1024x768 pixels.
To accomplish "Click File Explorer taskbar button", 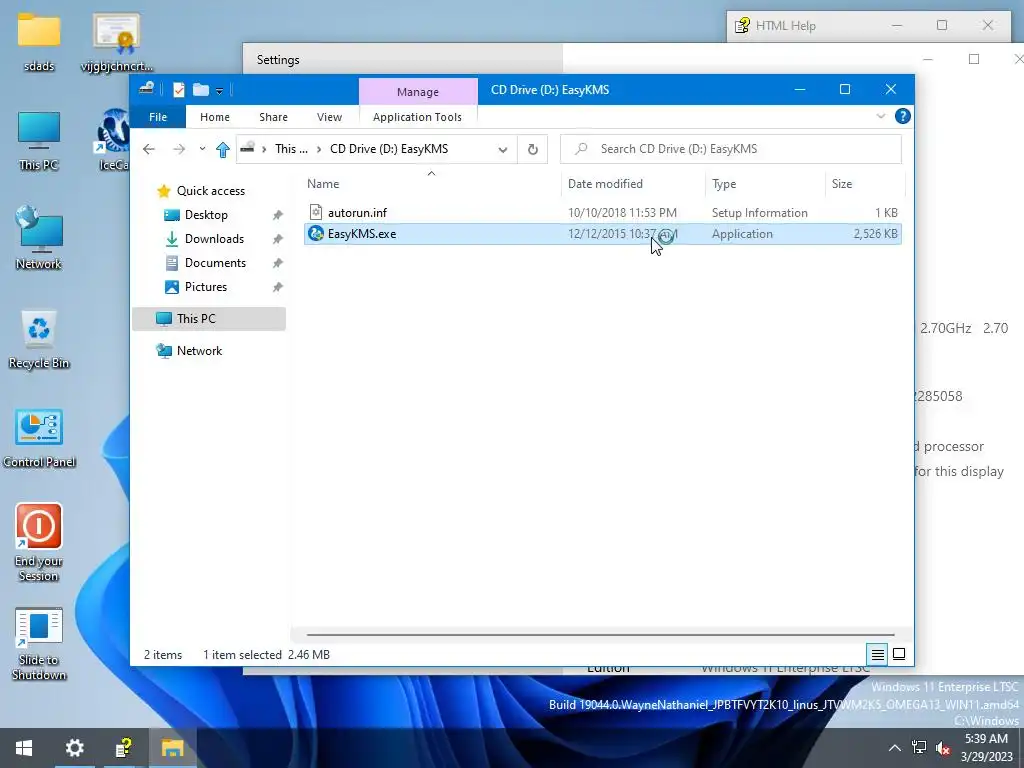I will click(172, 748).
